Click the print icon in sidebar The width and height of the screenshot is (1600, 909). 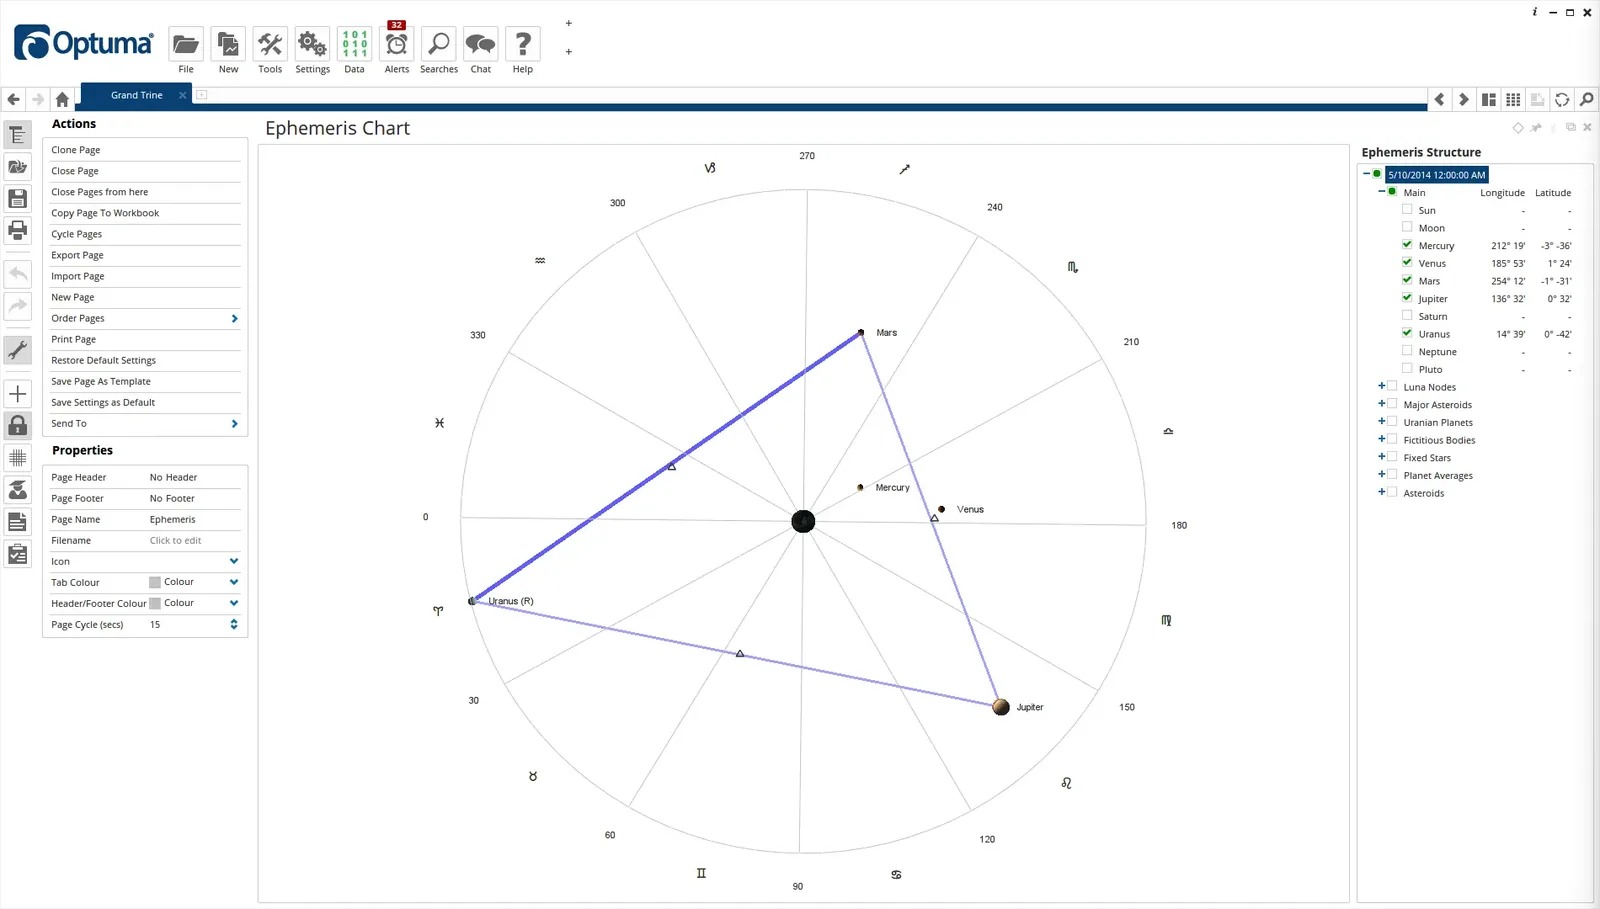(18, 230)
